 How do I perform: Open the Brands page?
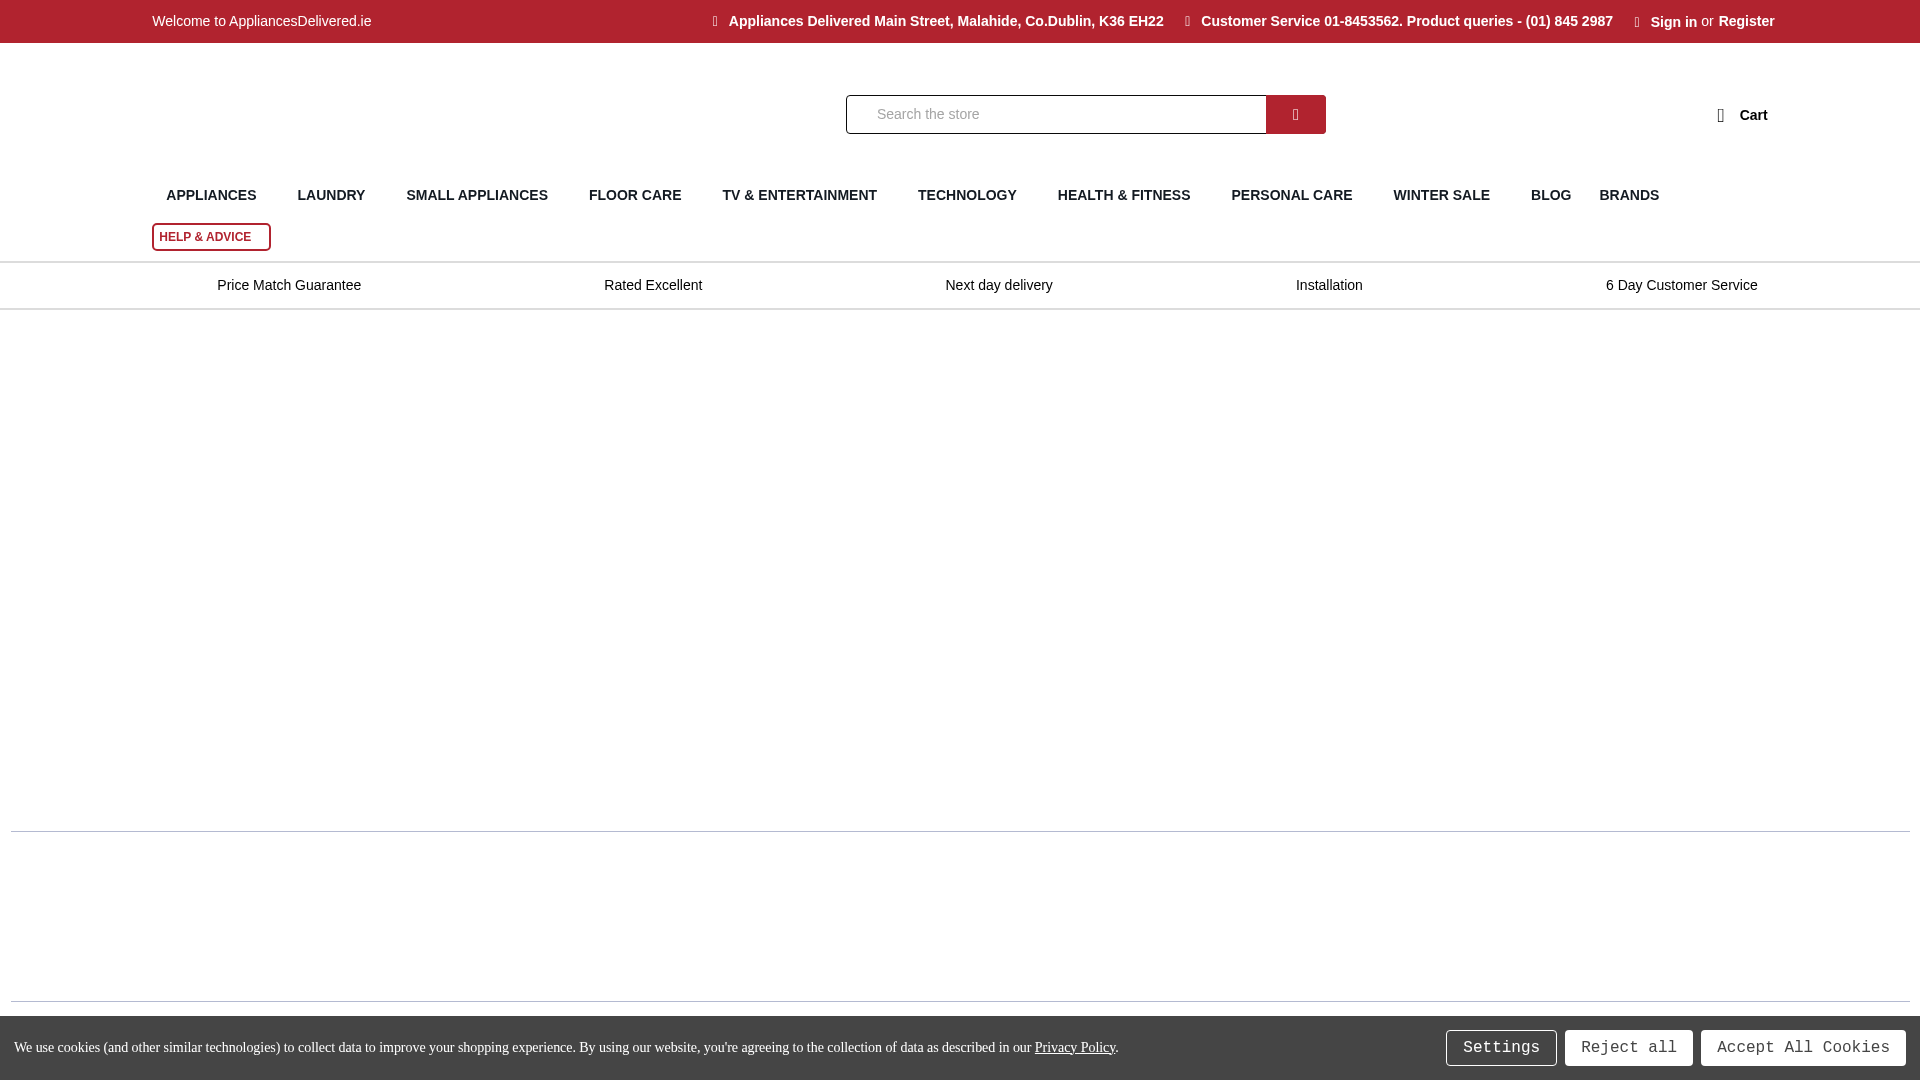click(x=1628, y=195)
